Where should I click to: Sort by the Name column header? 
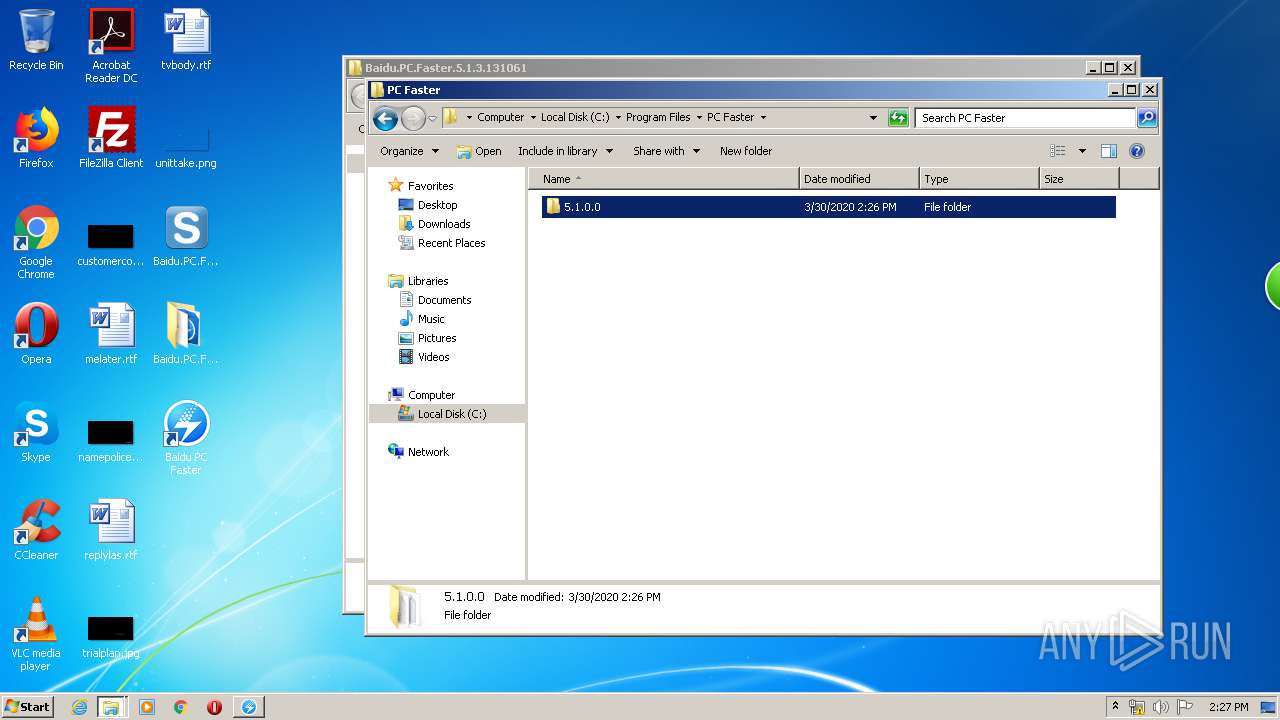pyautogui.click(x=664, y=179)
